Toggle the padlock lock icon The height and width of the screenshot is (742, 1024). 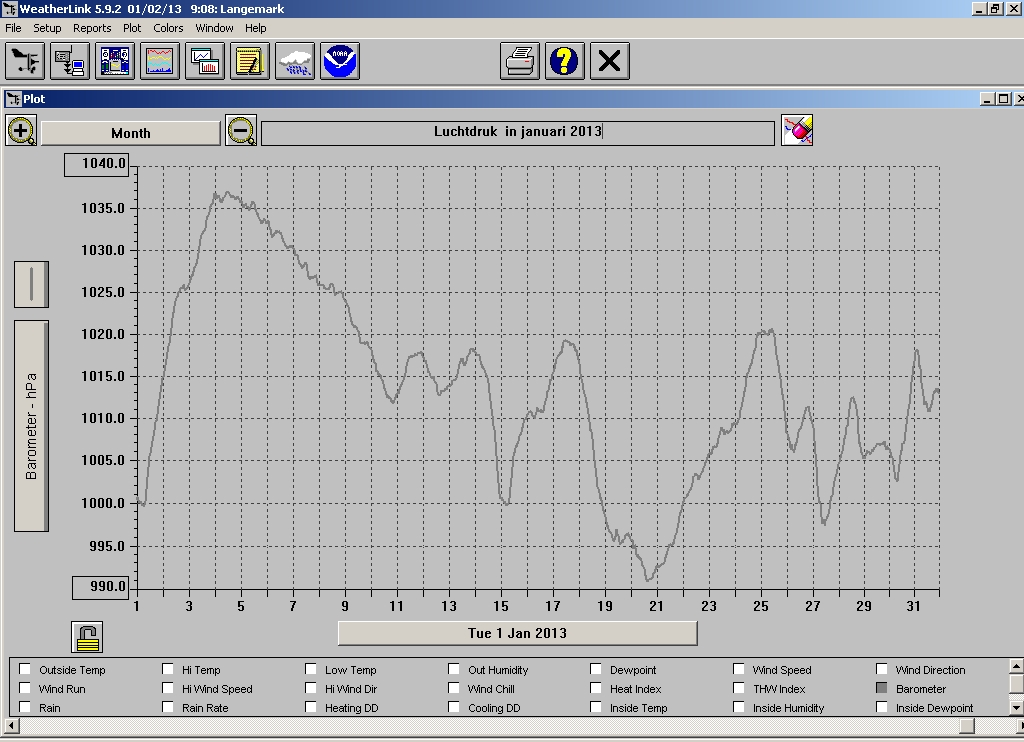click(x=87, y=637)
